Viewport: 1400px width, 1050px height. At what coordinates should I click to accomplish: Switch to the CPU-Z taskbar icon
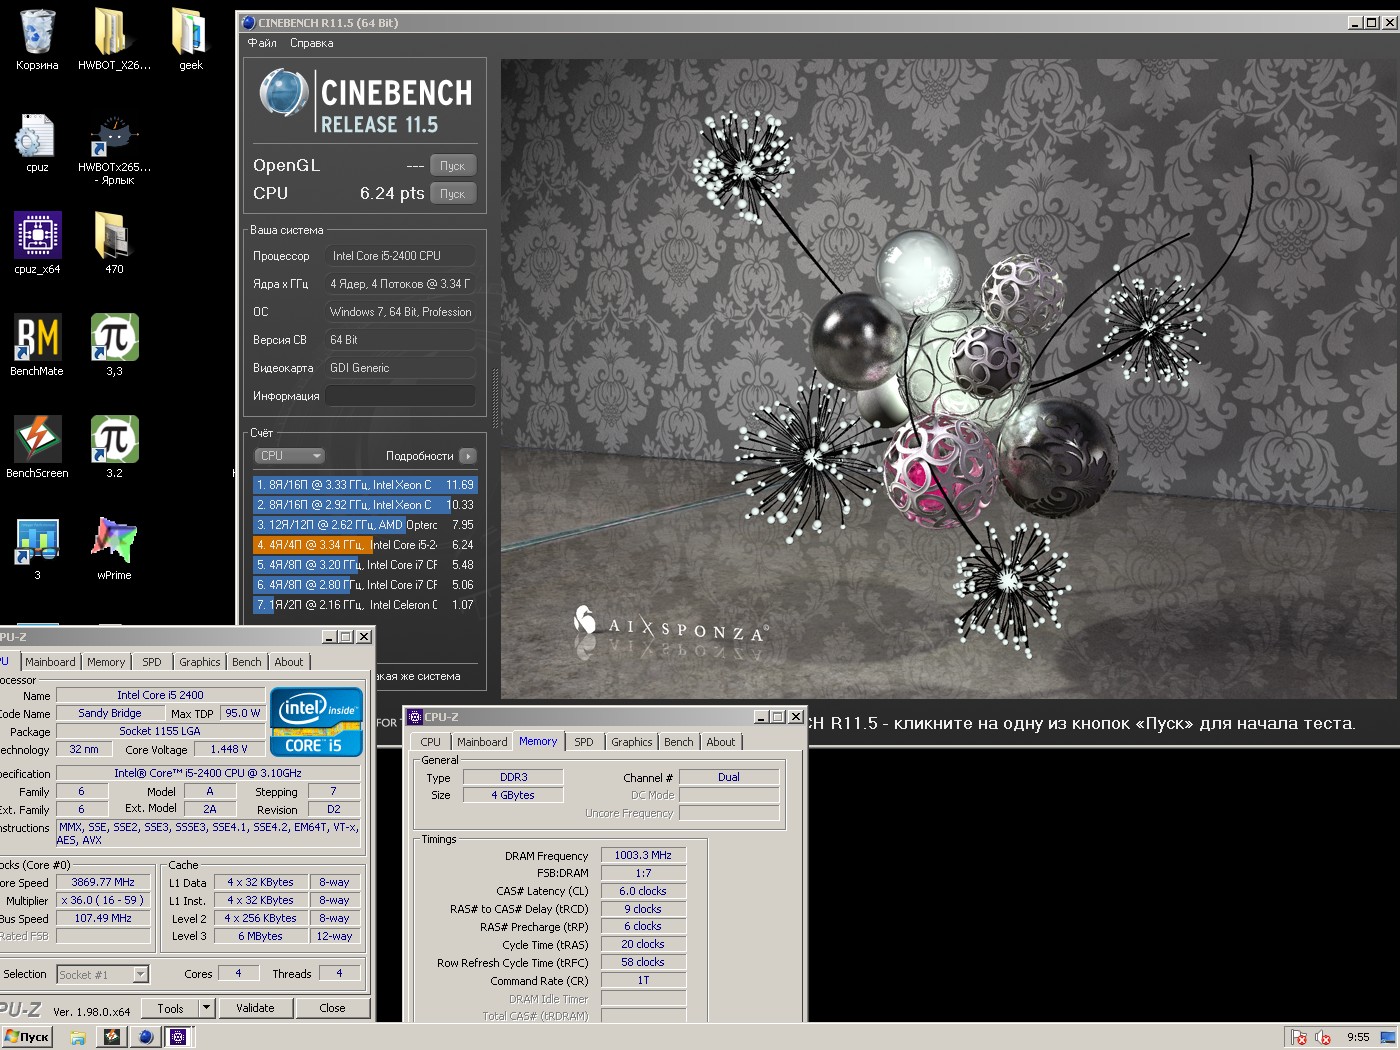click(x=178, y=1037)
